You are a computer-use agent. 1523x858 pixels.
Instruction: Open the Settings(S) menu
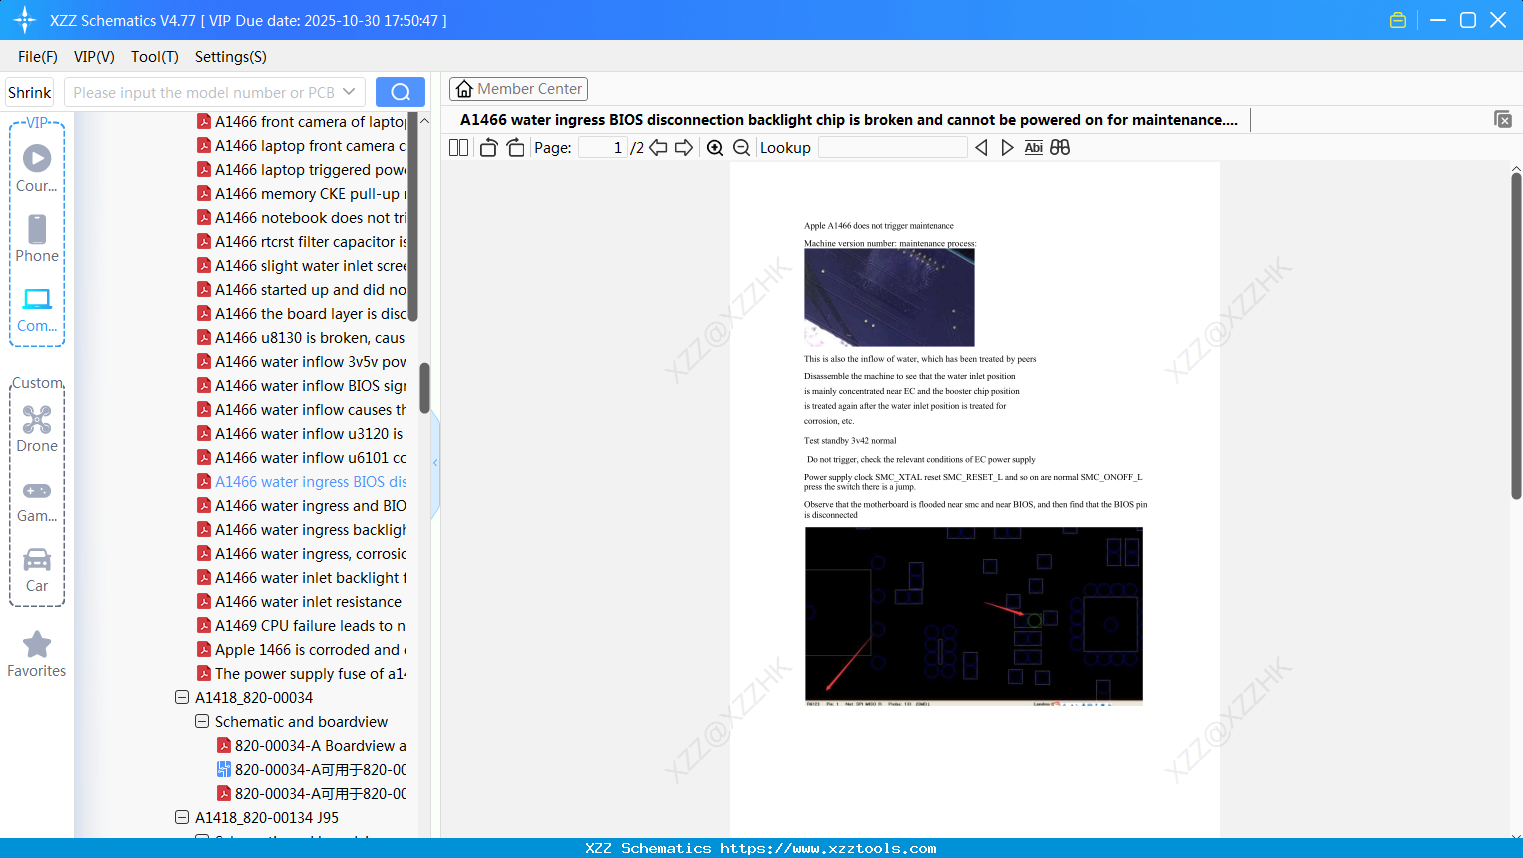[x=231, y=57]
